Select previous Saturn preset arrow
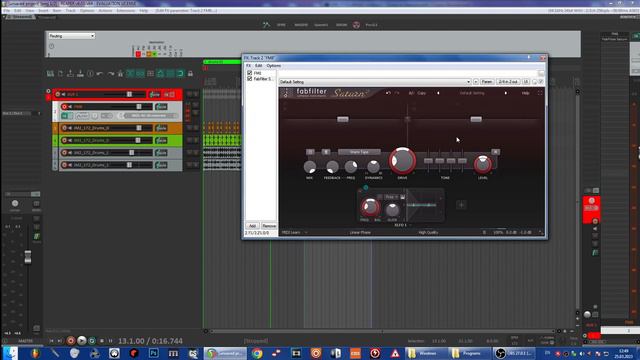This screenshot has height=360, width=640. [438, 93]
